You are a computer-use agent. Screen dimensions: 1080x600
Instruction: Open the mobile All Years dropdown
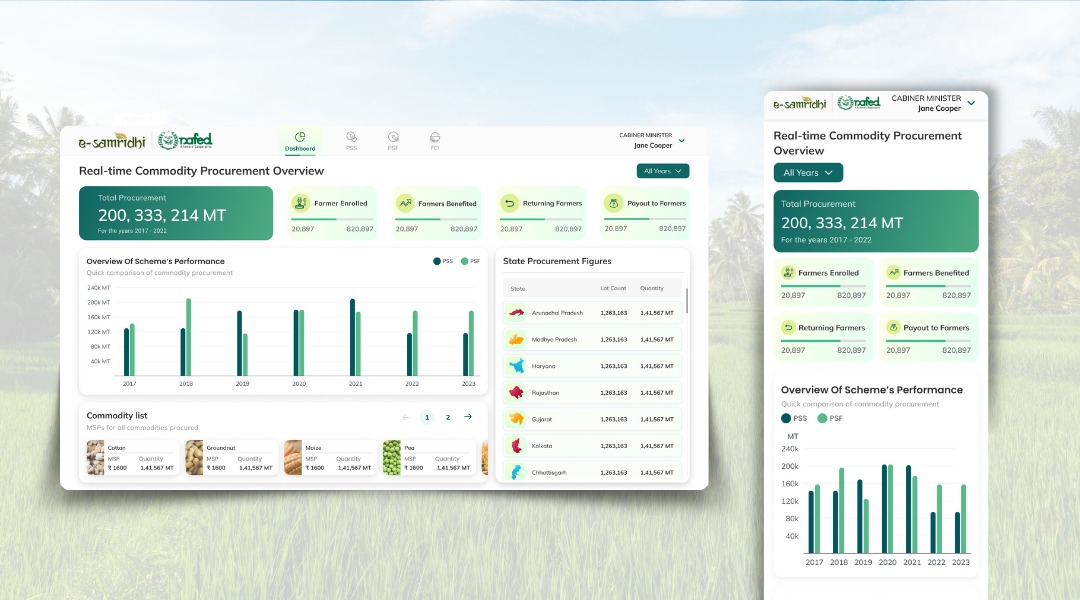pyautogui.click(x=808, y=173)
